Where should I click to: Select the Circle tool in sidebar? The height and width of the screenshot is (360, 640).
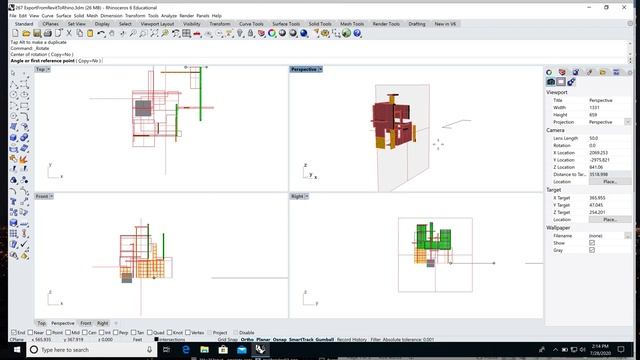pos(13,95)
